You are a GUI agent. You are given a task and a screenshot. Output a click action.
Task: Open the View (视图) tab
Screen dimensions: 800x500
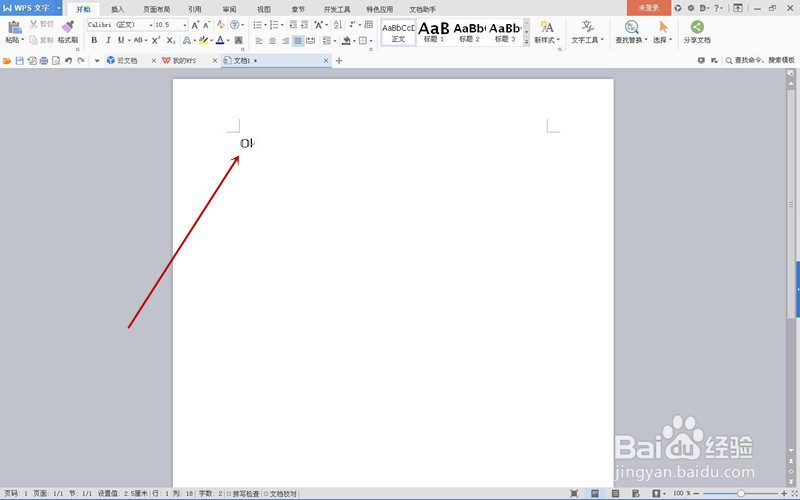(264, 9)
